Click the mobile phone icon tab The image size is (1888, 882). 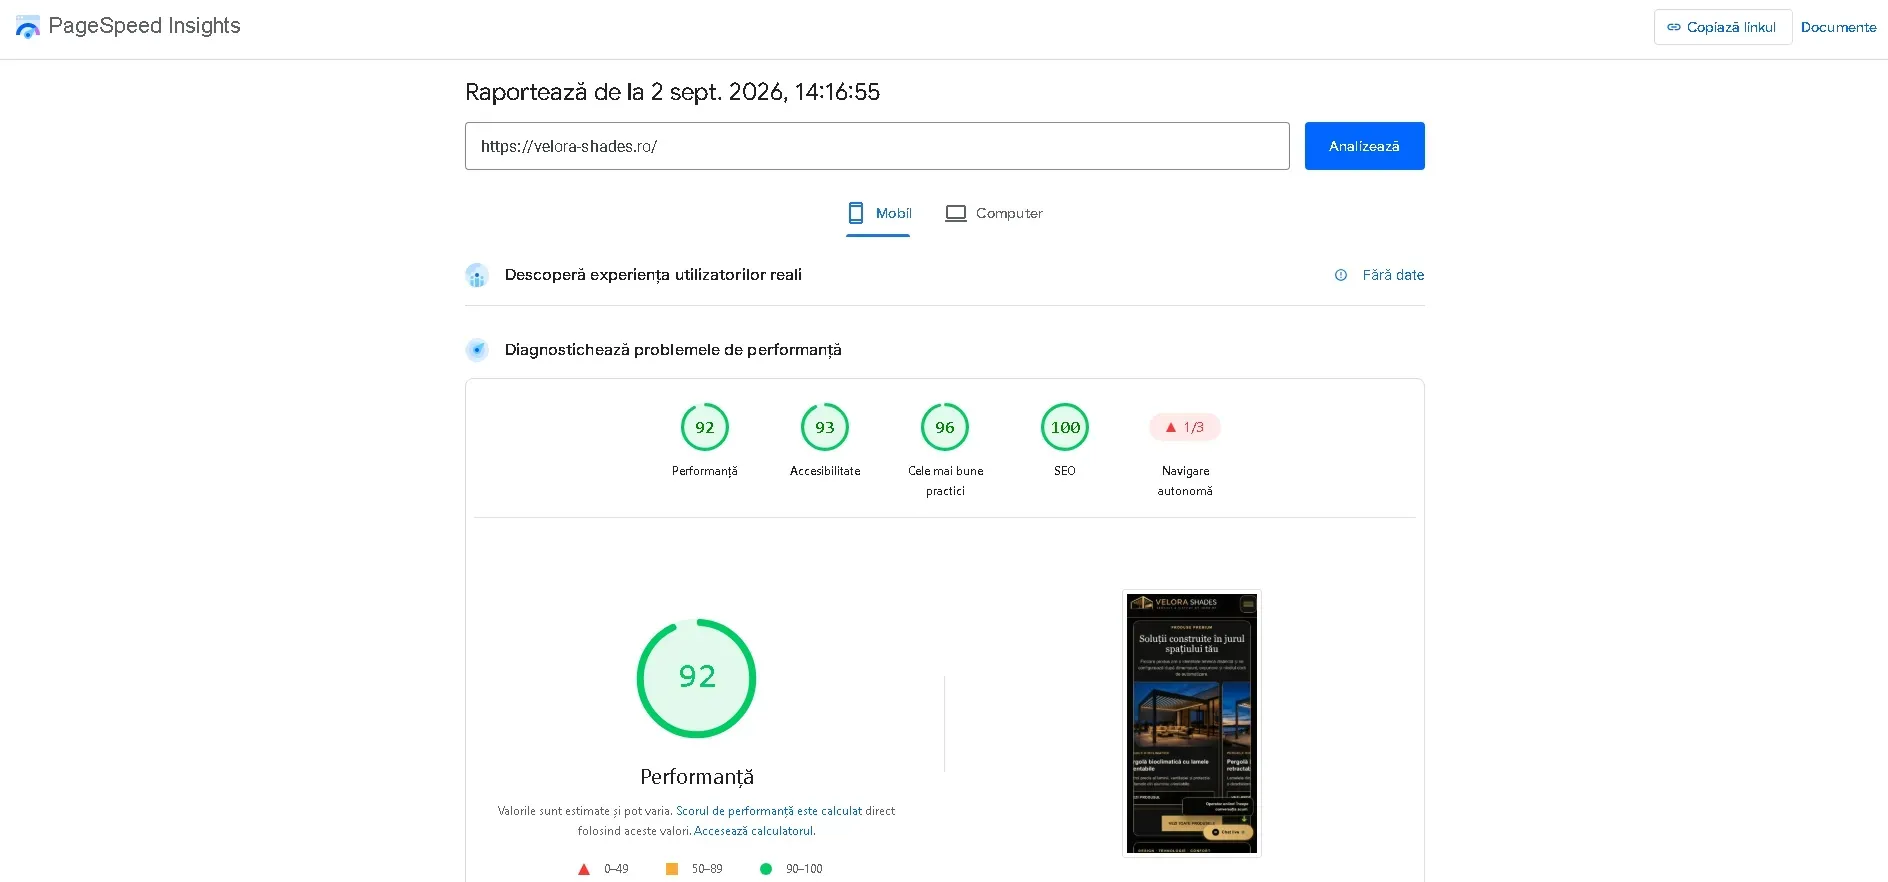coord(856,213)
